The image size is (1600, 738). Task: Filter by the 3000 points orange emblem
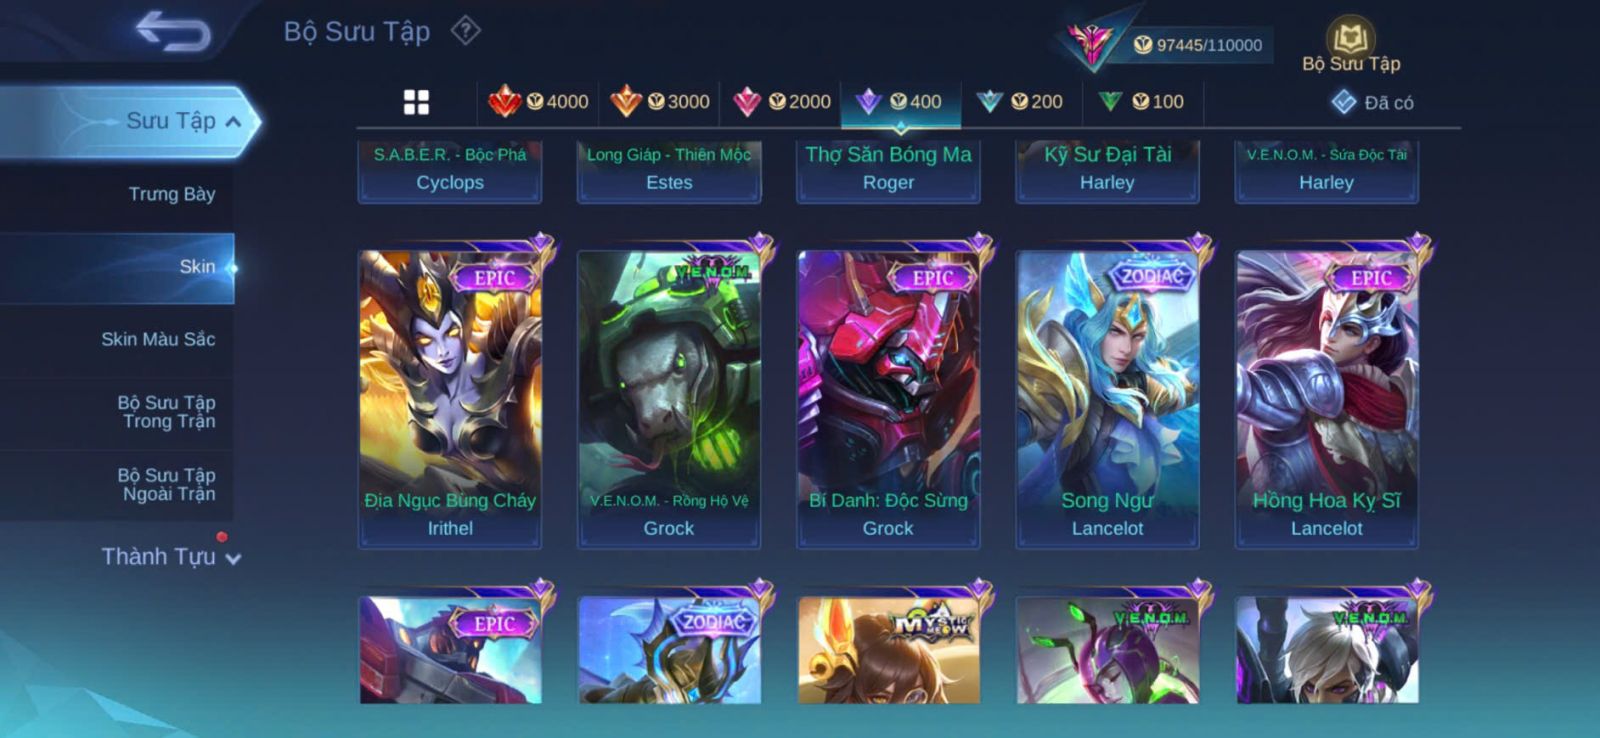point(660,101)
